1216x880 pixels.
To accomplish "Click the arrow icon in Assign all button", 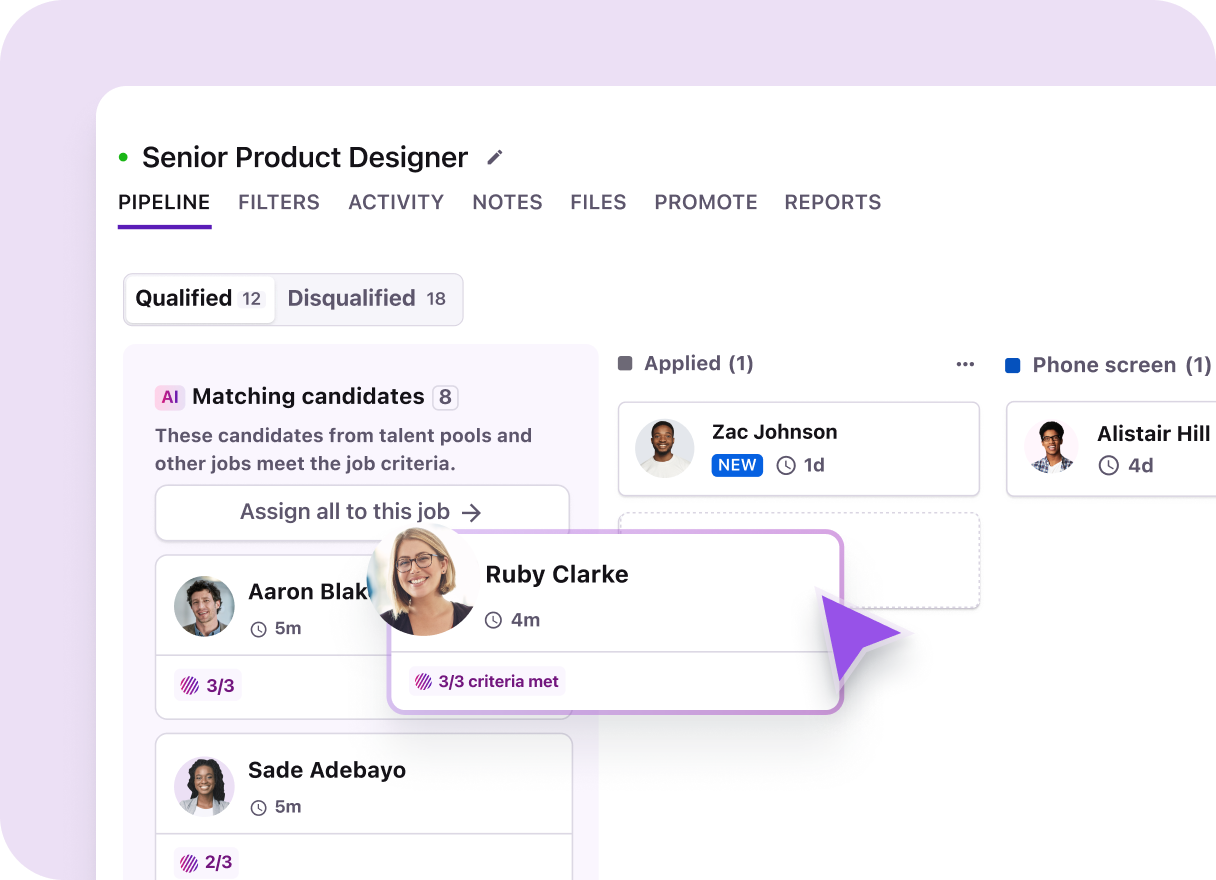I will point(472,513).
